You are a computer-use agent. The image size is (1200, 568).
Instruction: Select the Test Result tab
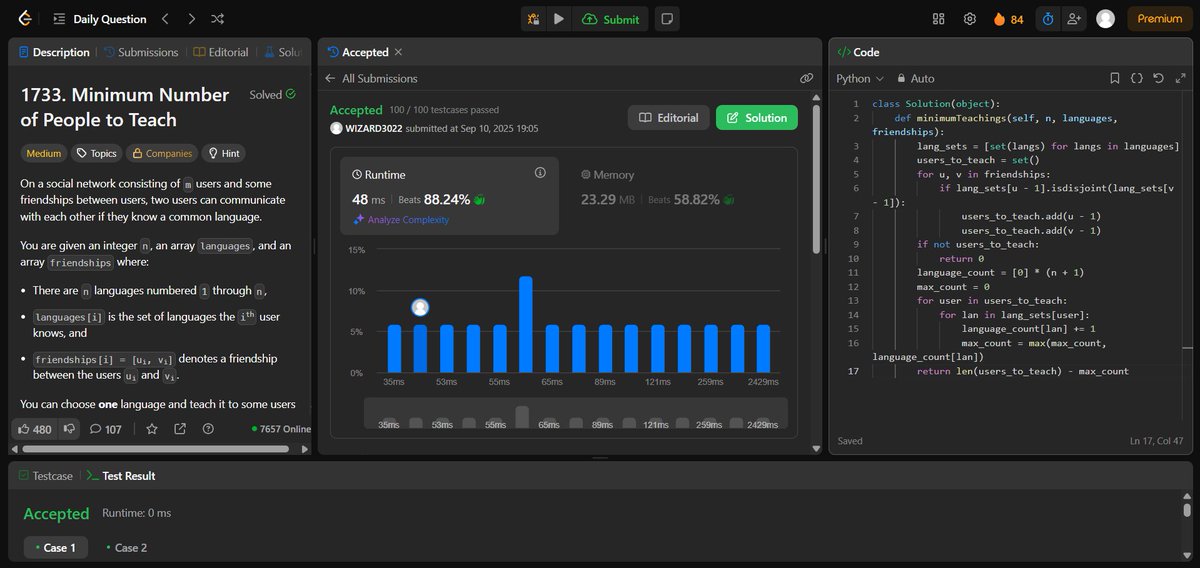[x=121, y=476]
